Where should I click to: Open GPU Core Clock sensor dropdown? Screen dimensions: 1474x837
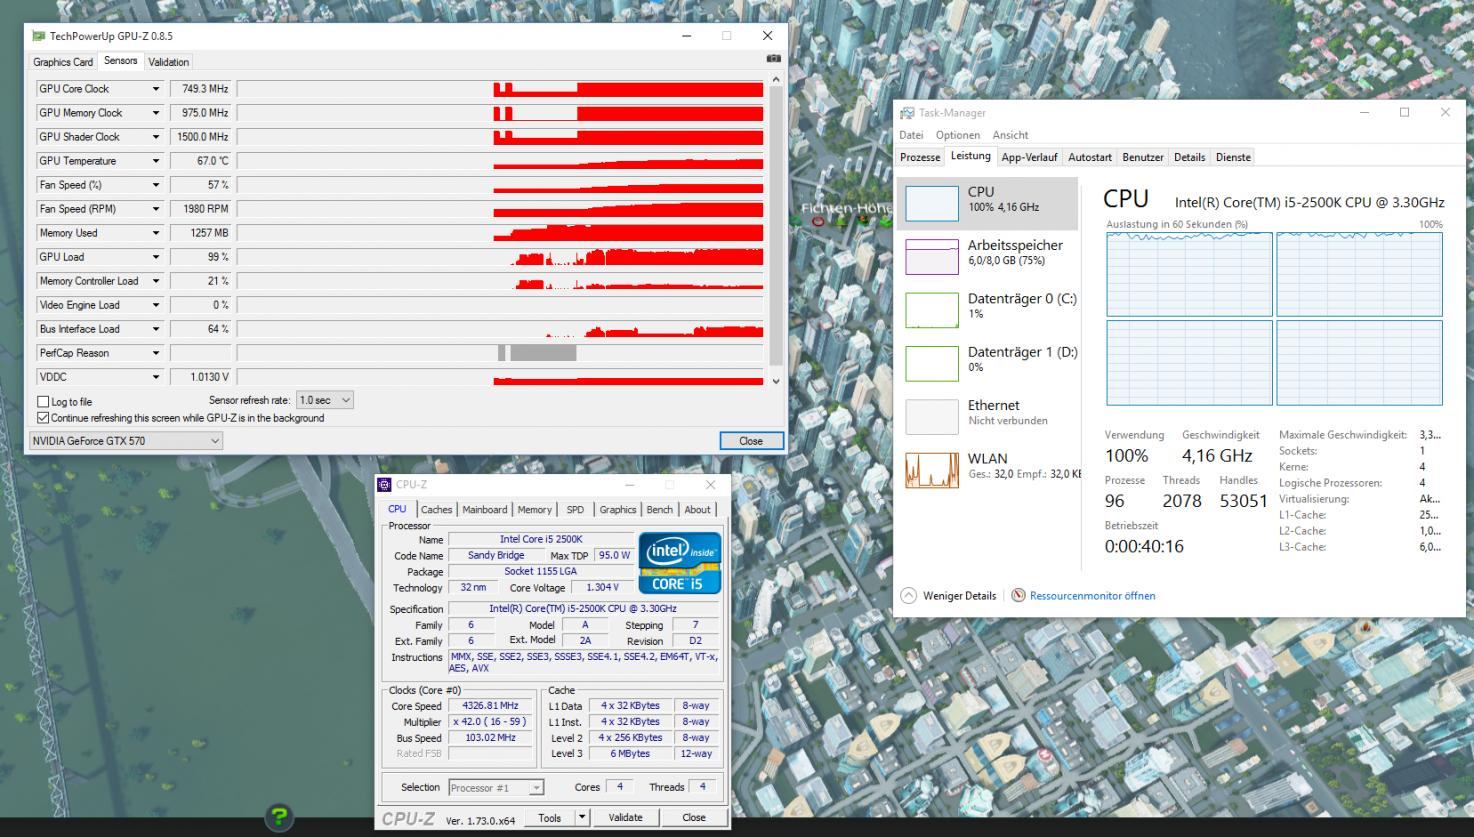tap(156, 89)
